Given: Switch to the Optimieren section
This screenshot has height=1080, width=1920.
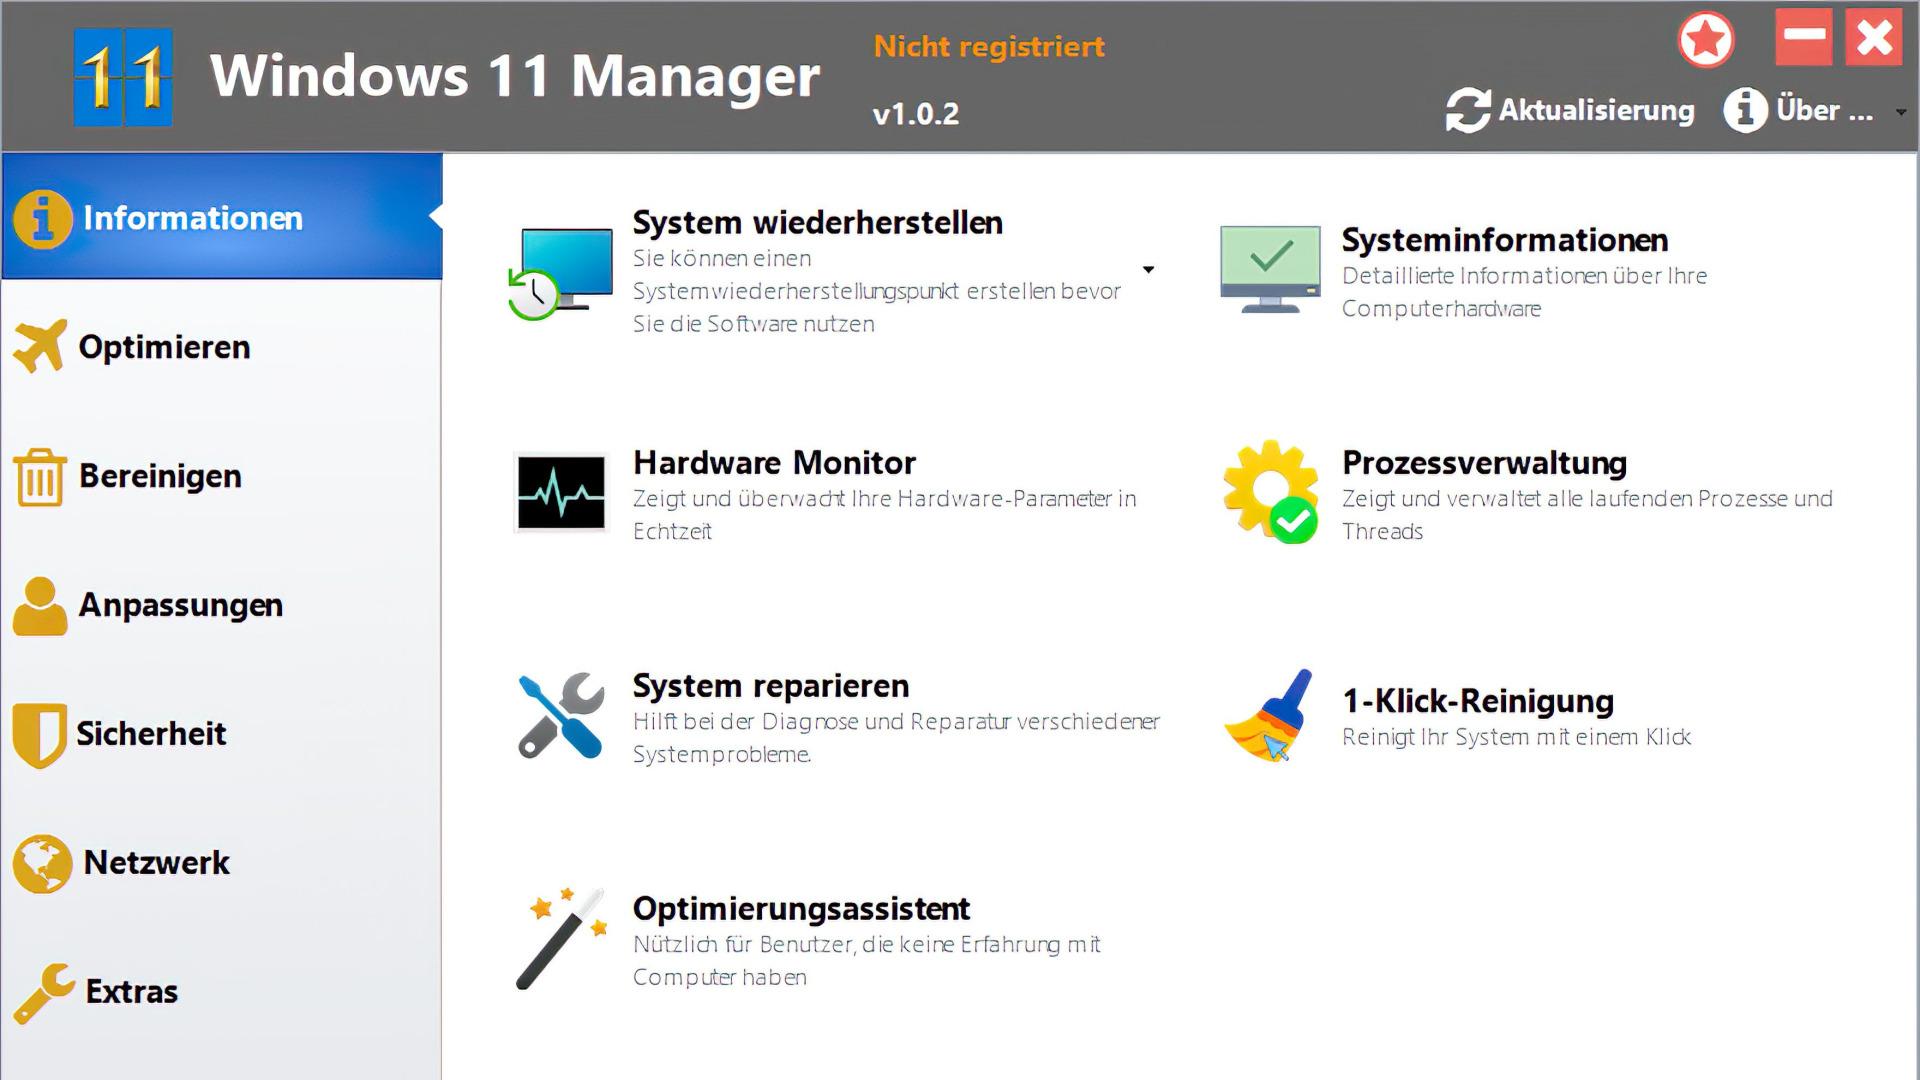Looking at the screenshot, I should click(x=222, y=346).
